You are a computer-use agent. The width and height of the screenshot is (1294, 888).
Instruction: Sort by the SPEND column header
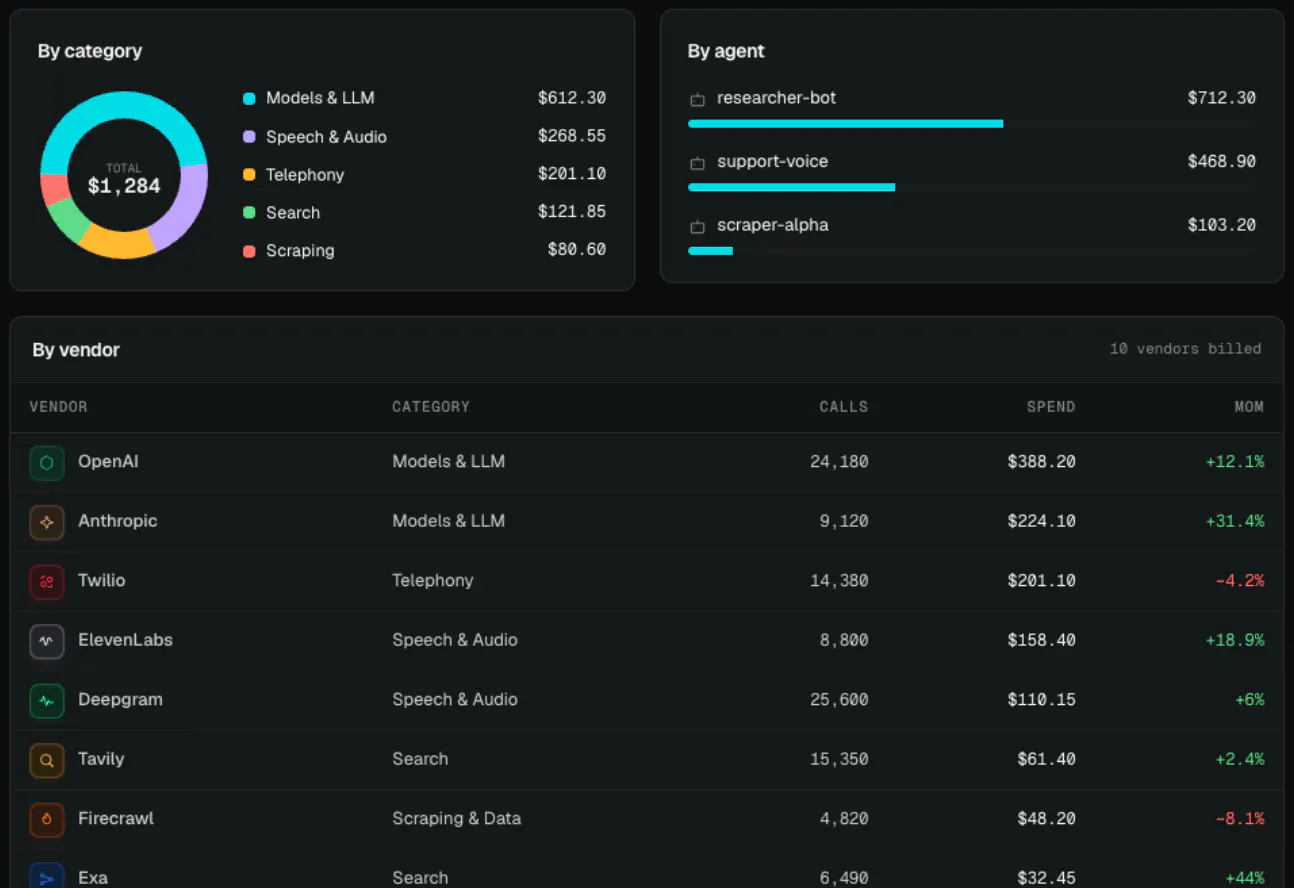(x=1051, y=407)
